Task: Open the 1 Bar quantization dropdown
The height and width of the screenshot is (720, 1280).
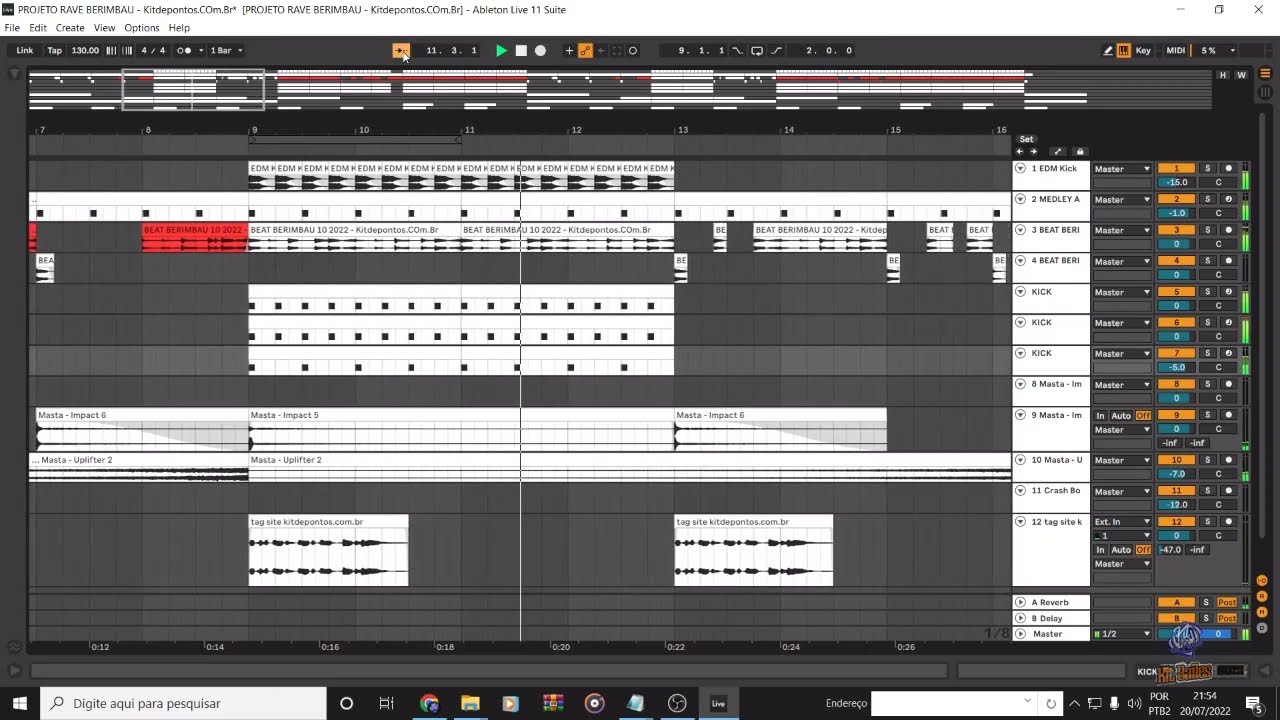Action: click(x=226, y=50)
